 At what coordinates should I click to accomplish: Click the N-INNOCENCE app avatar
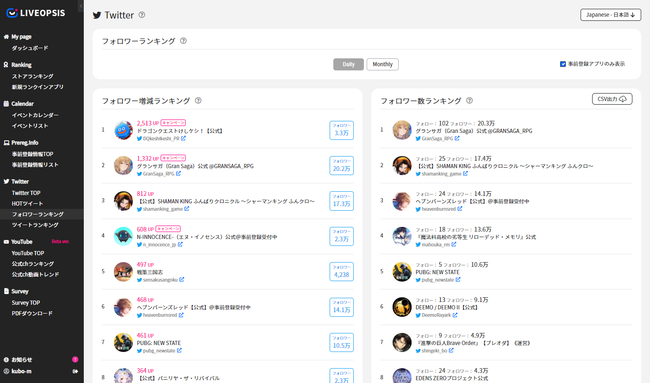click(123, 236)
